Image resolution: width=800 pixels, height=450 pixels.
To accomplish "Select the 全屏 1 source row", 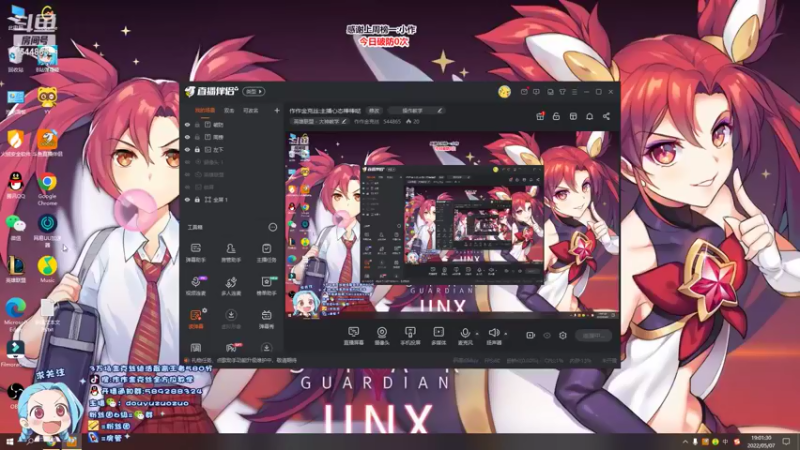I will [x=231, y=199].
